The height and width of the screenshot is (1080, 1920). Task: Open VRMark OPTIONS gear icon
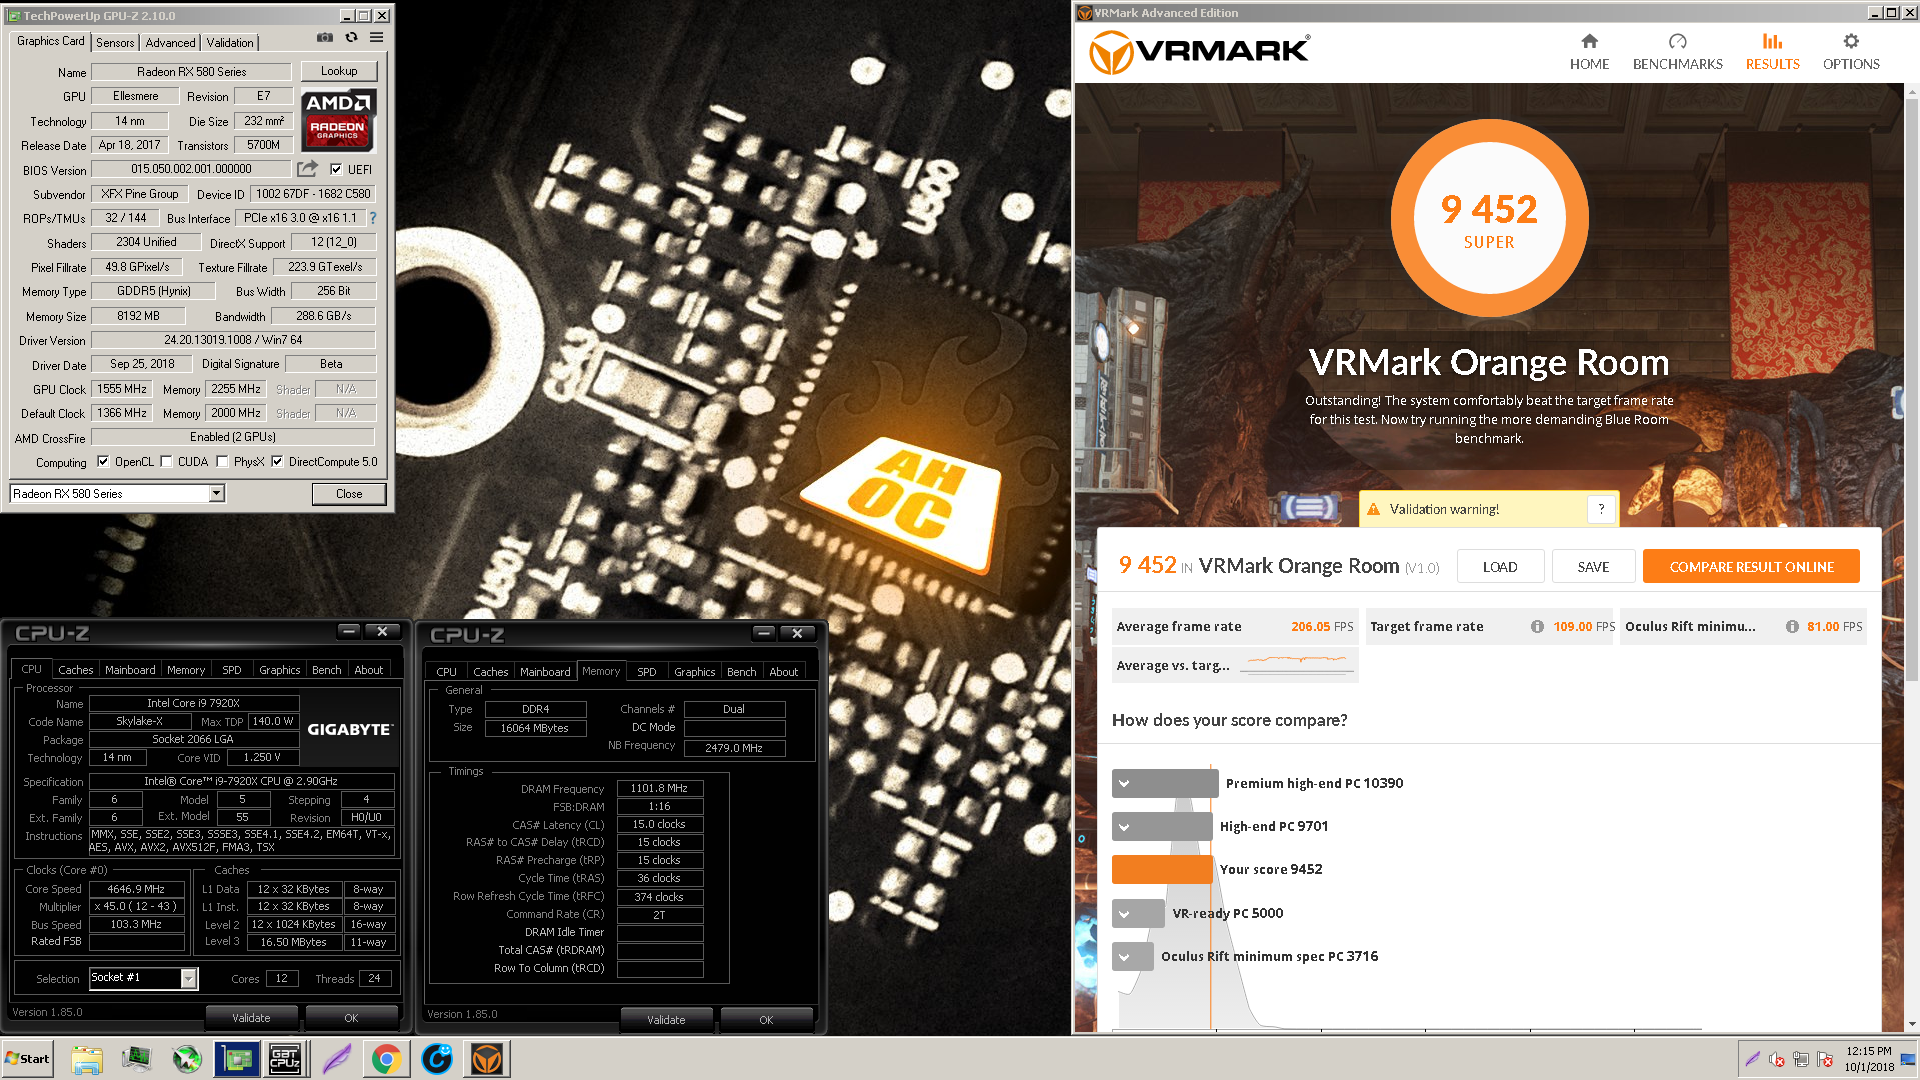point(1851,41)
